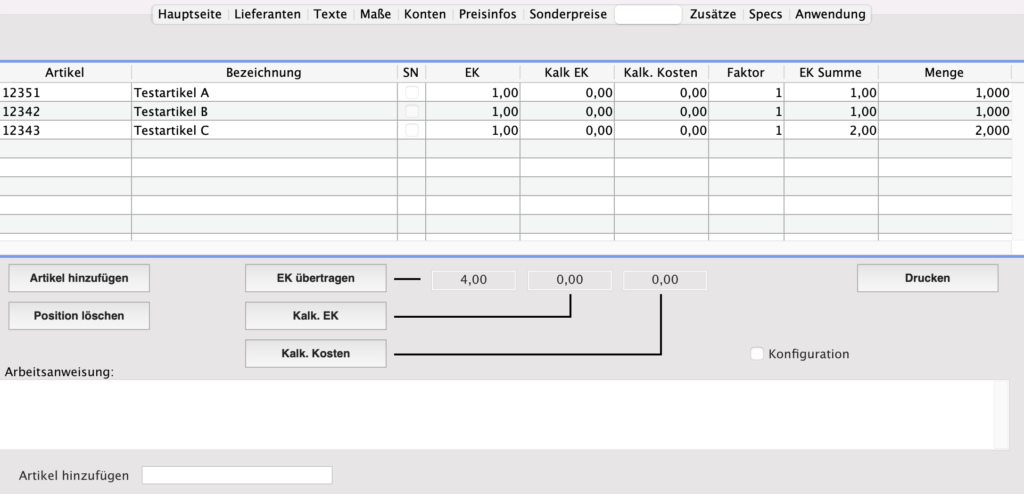Select article number 12342 cell
The height and width of the screenshot is (494, 1024).
click(65, 111)
